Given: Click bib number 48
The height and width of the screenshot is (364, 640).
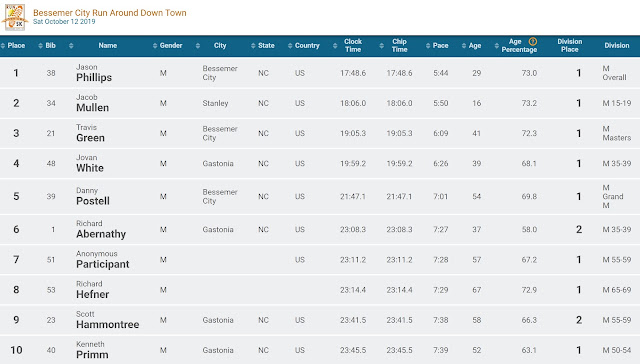Looking at the screenshot, I should click(51, 164).
